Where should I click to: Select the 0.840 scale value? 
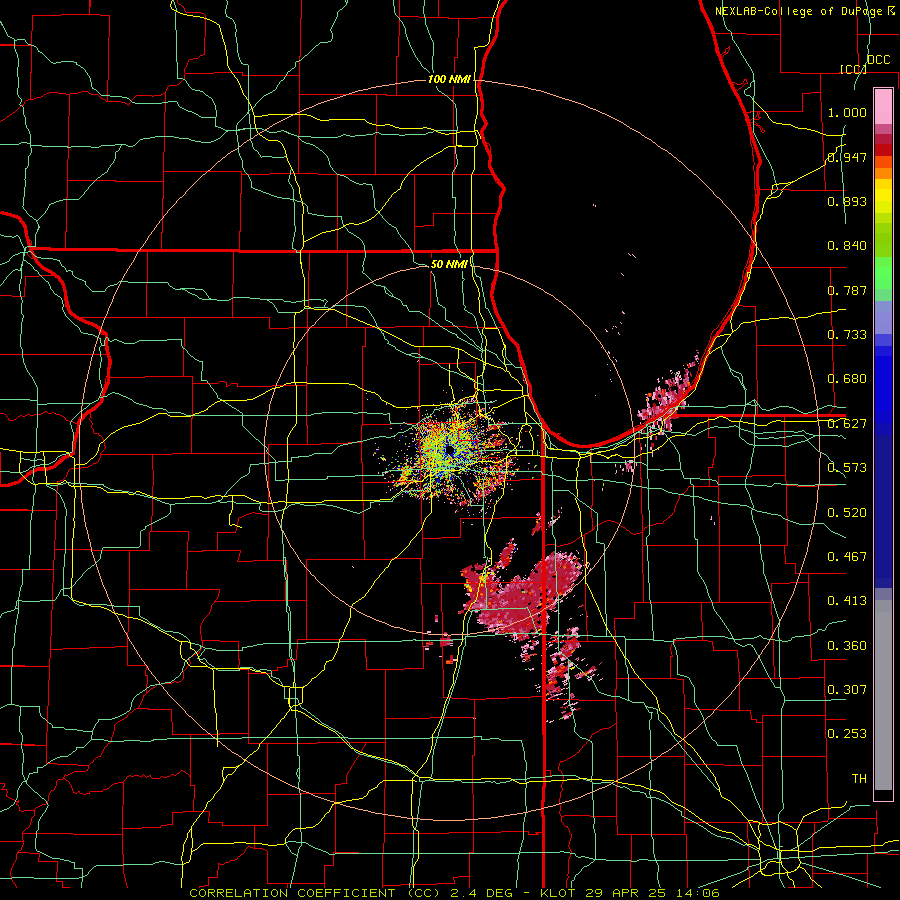[x=847, y=246]
